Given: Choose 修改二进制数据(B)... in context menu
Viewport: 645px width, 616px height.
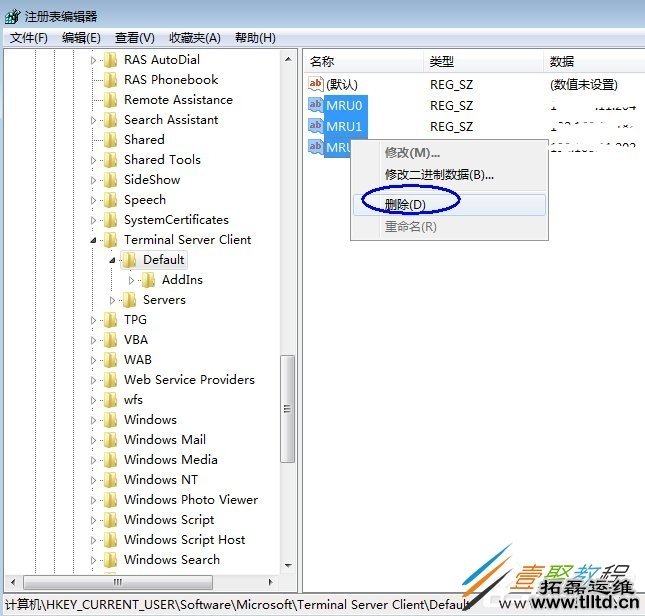Looking at the screenshot, I should [449, 175].
